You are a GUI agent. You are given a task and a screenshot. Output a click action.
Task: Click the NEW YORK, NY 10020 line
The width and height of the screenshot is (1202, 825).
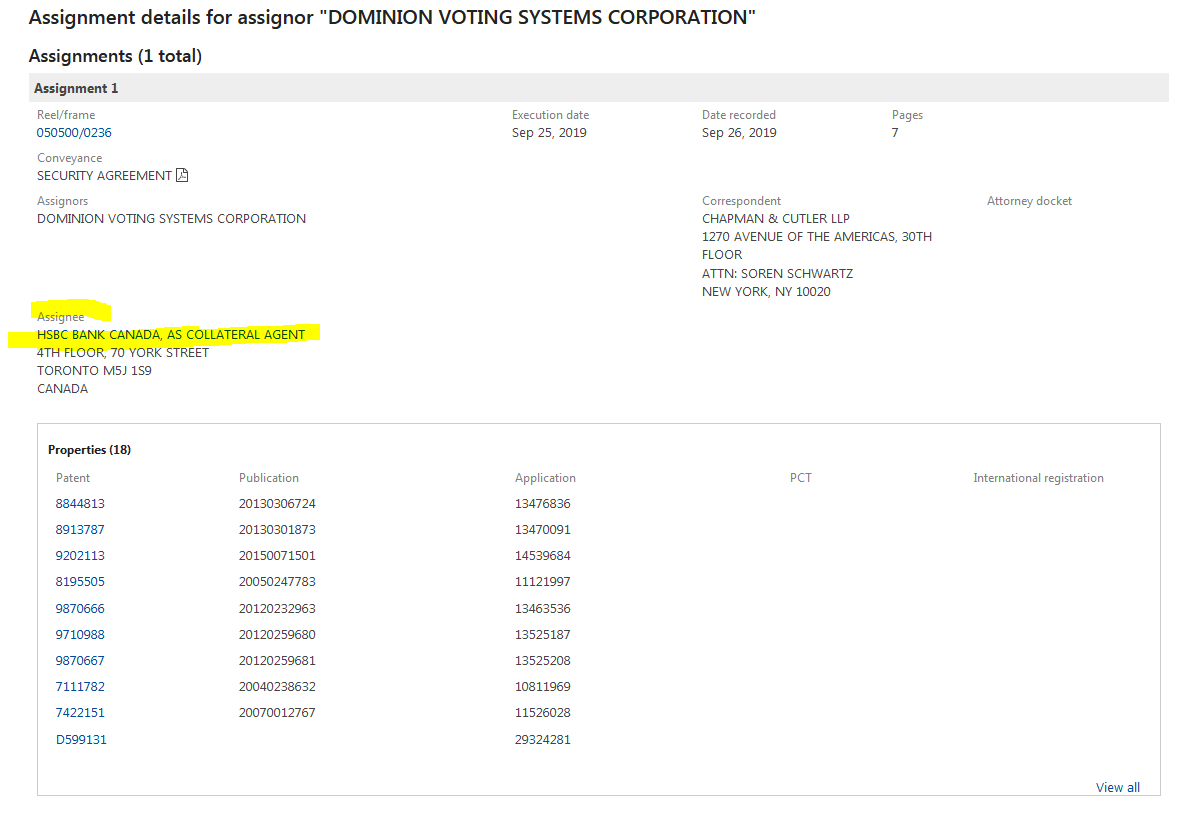[766, 292]
